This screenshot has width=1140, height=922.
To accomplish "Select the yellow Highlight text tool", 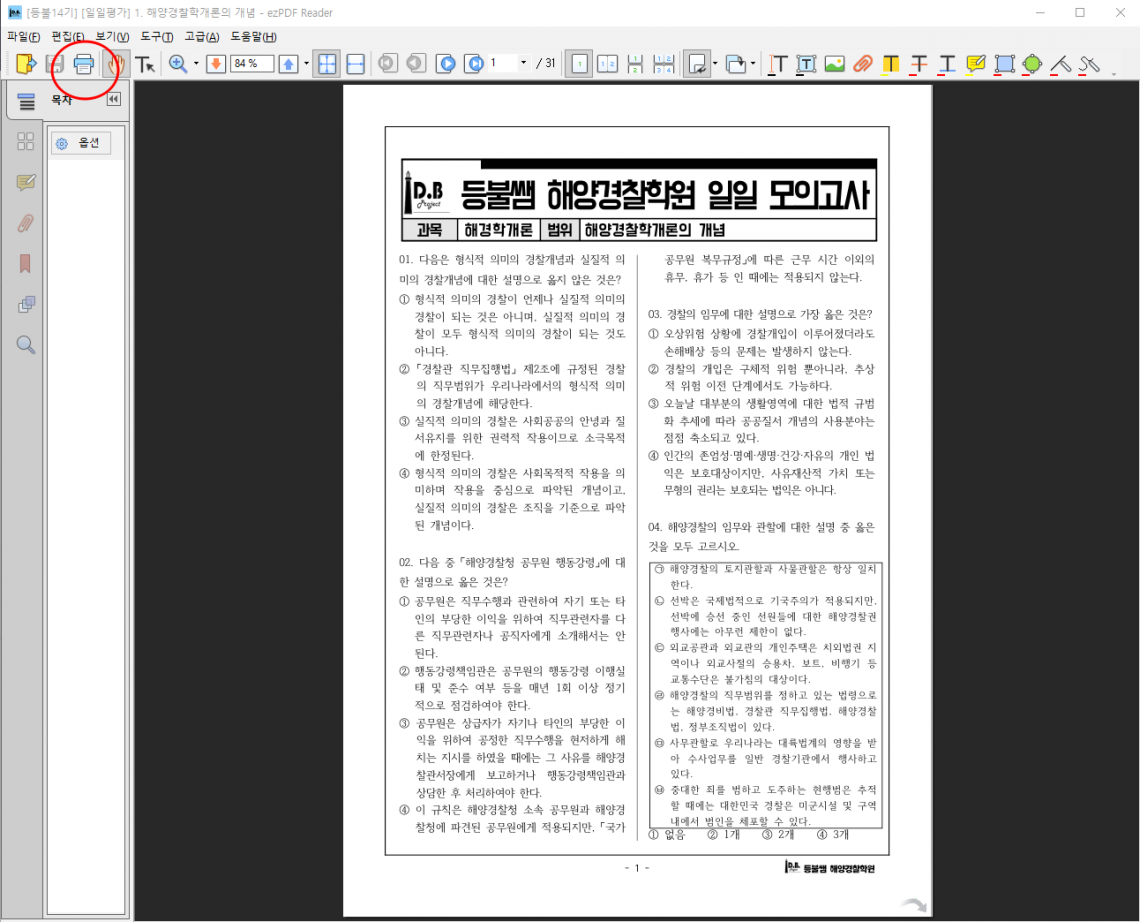I will (891, 64).
